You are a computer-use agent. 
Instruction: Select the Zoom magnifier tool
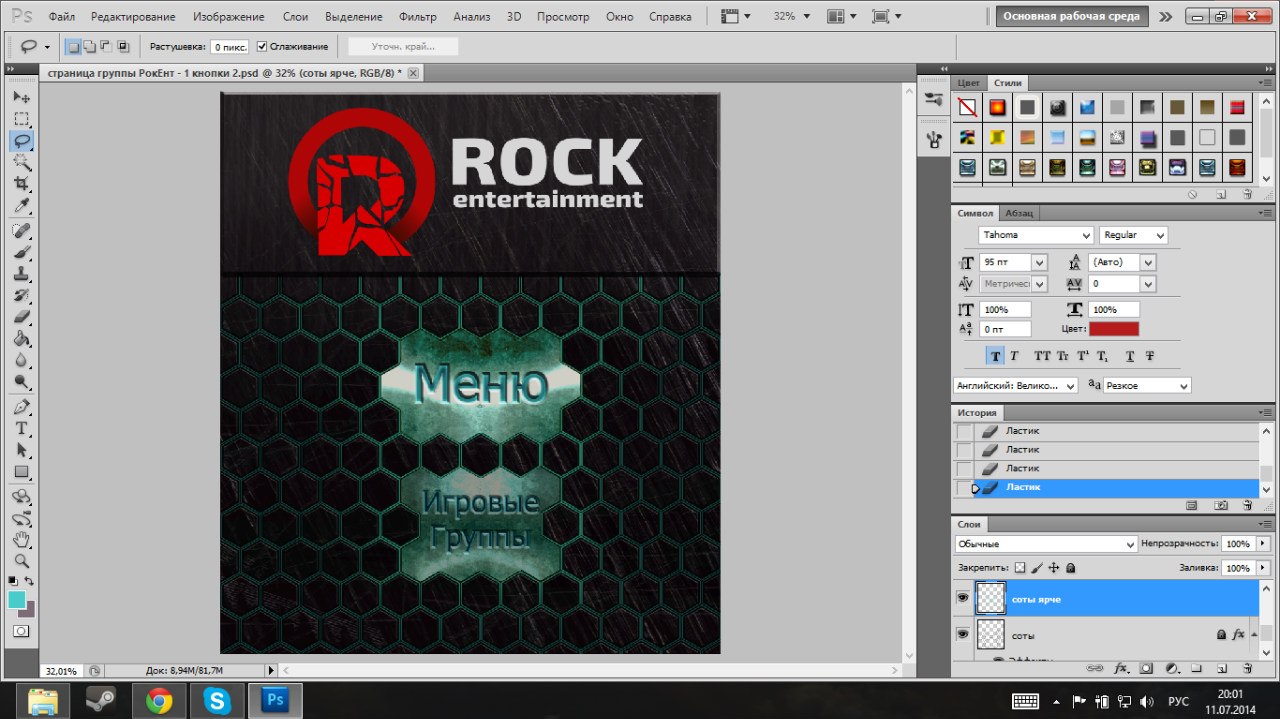(21, 561)
